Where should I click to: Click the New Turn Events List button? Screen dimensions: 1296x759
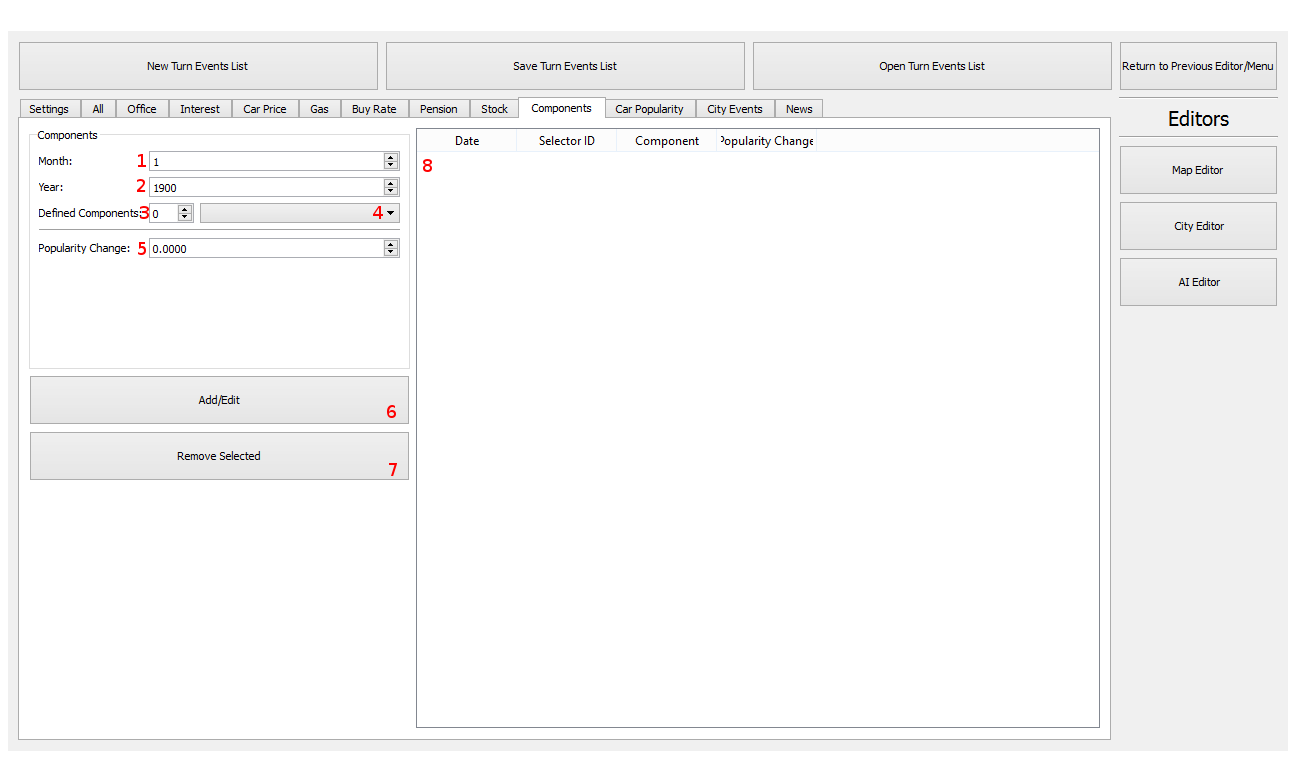click(x=198, y=66)
